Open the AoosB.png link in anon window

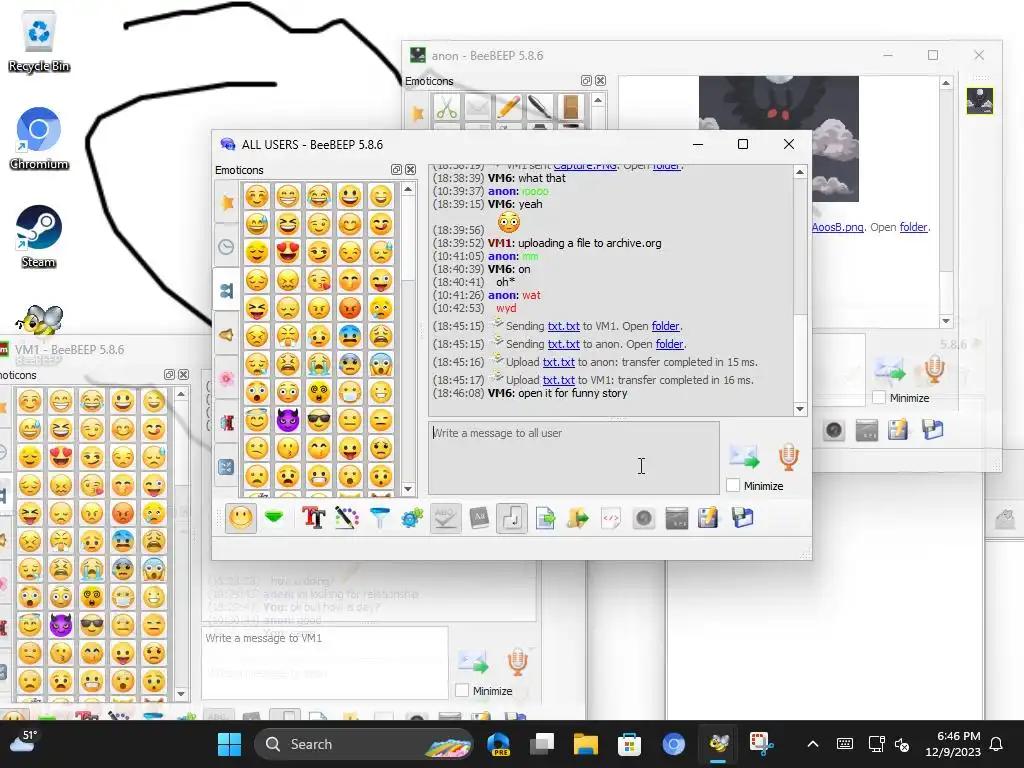point(837,227)
